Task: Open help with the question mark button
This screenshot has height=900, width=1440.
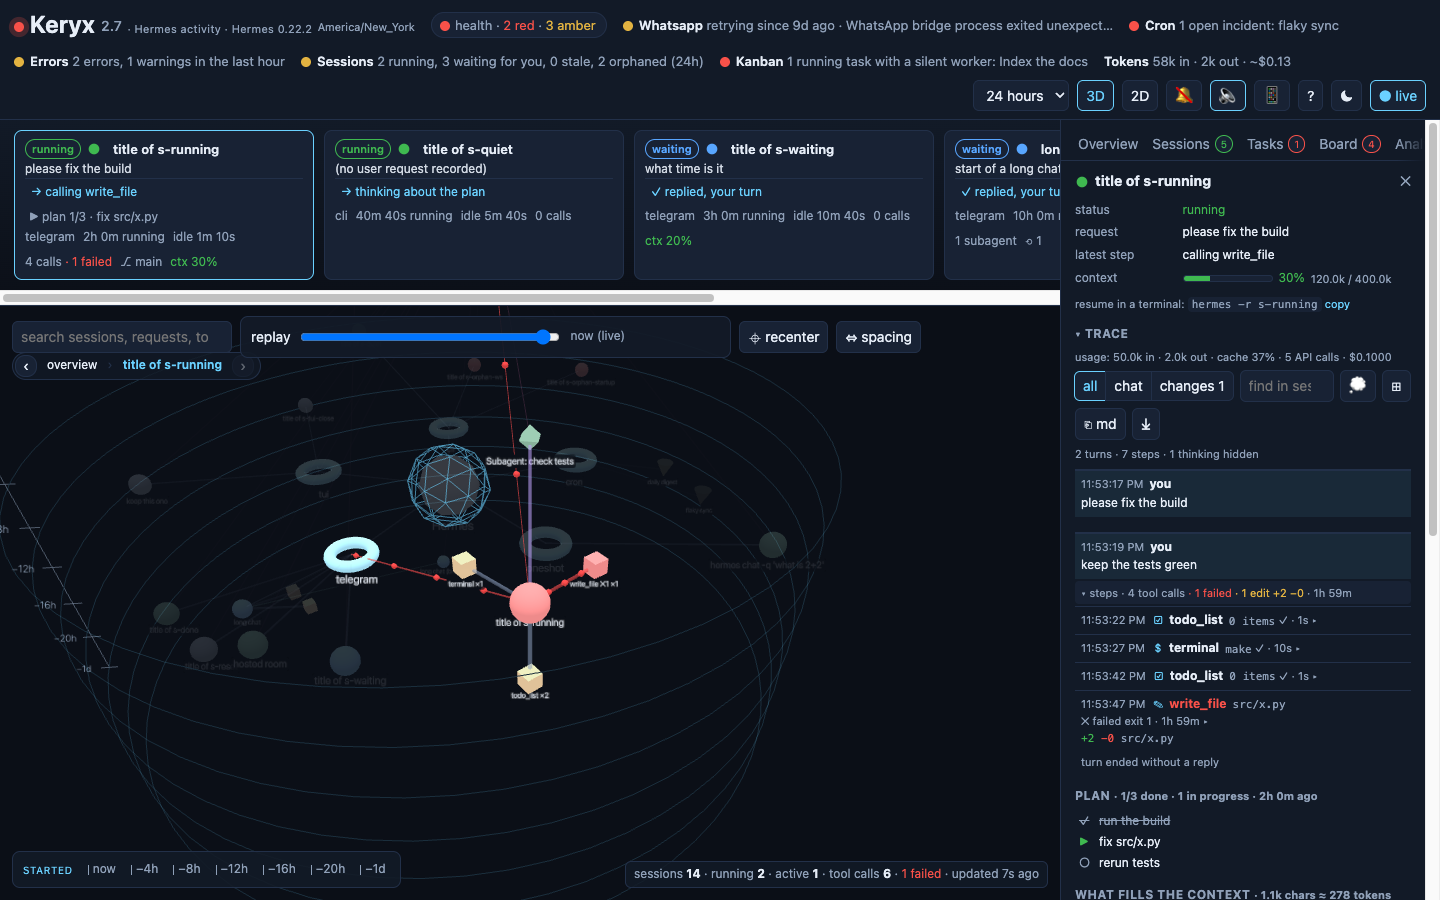Action: [x=1310, y=96]
